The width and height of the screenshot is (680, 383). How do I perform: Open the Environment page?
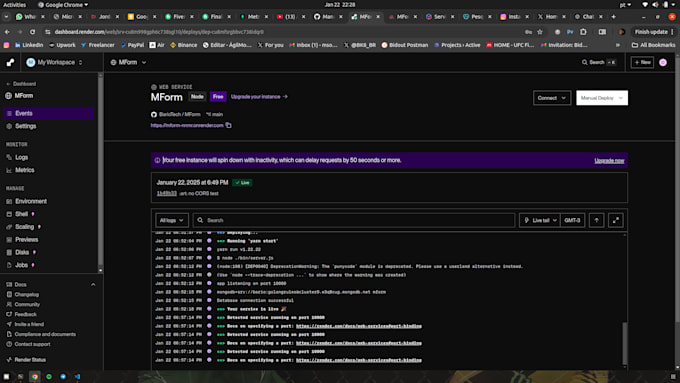pyautogui.click(x=31, y=201)
